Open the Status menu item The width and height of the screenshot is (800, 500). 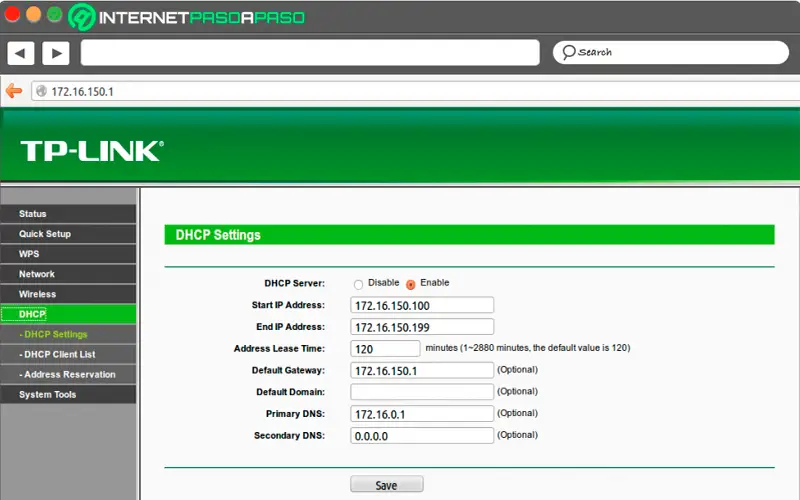(x=68, y=214)
